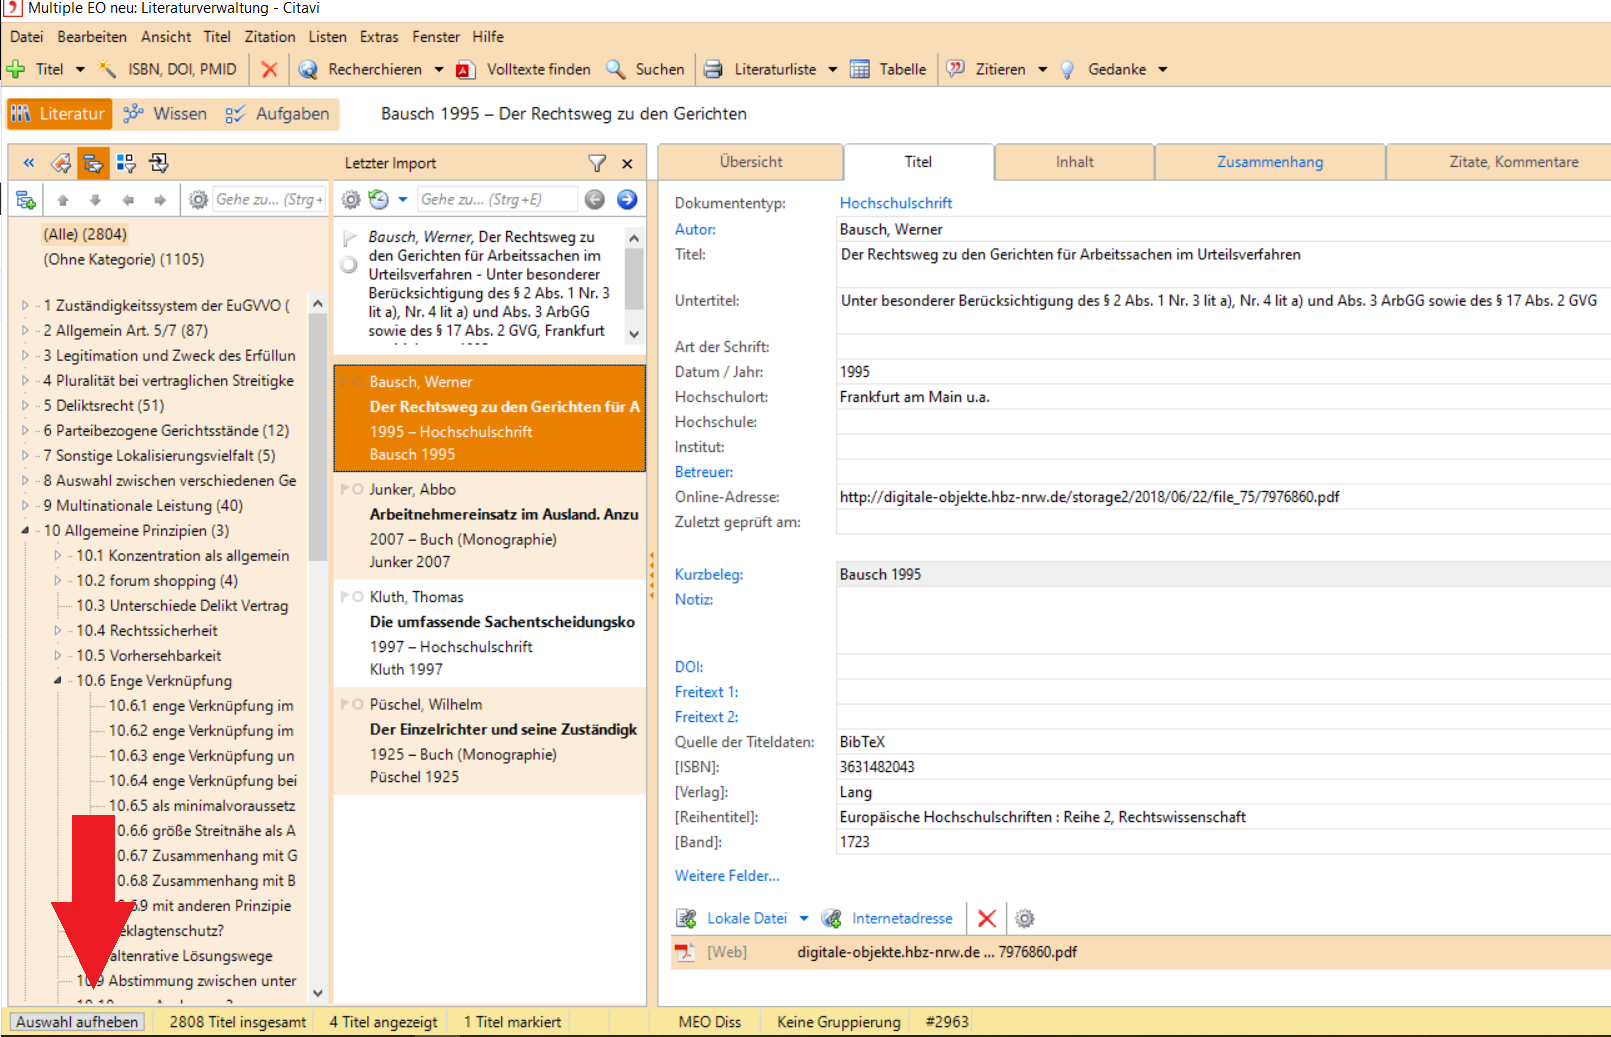Delete the attached file with the red X
The image size is (1611, 1037).
[986, 918]
